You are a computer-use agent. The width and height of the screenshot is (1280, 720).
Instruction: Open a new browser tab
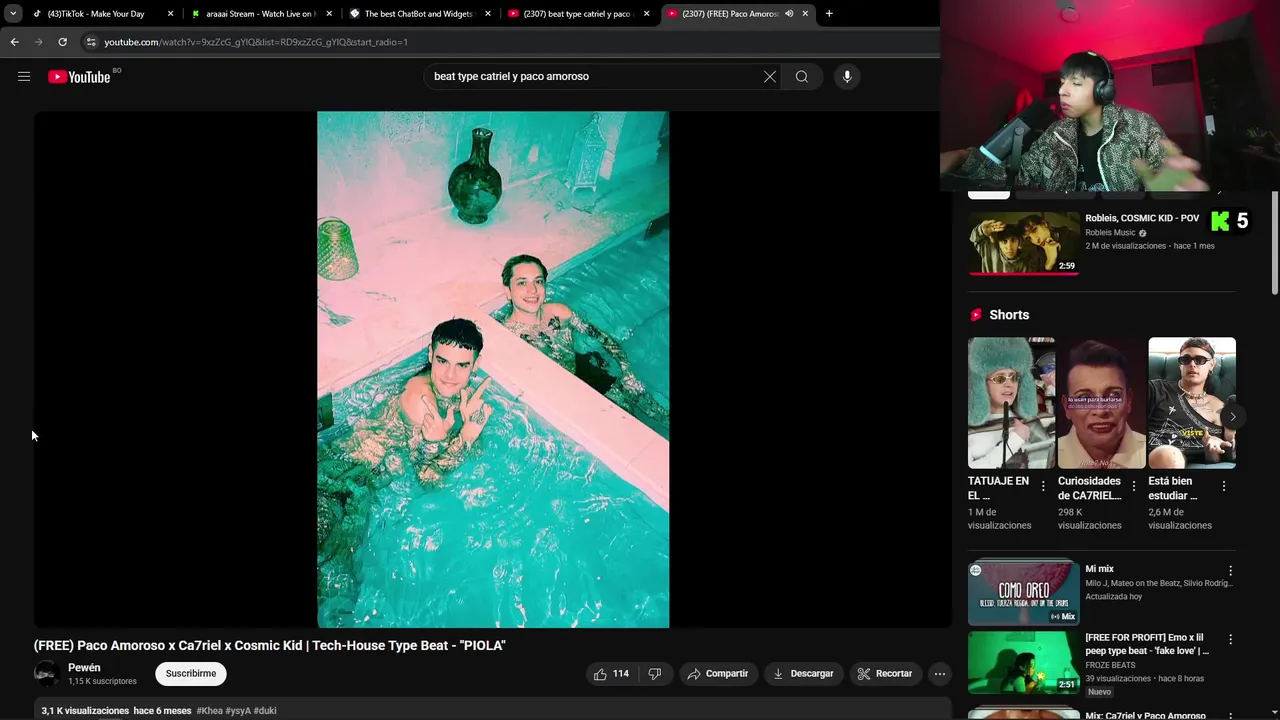[x=829, y=14]
